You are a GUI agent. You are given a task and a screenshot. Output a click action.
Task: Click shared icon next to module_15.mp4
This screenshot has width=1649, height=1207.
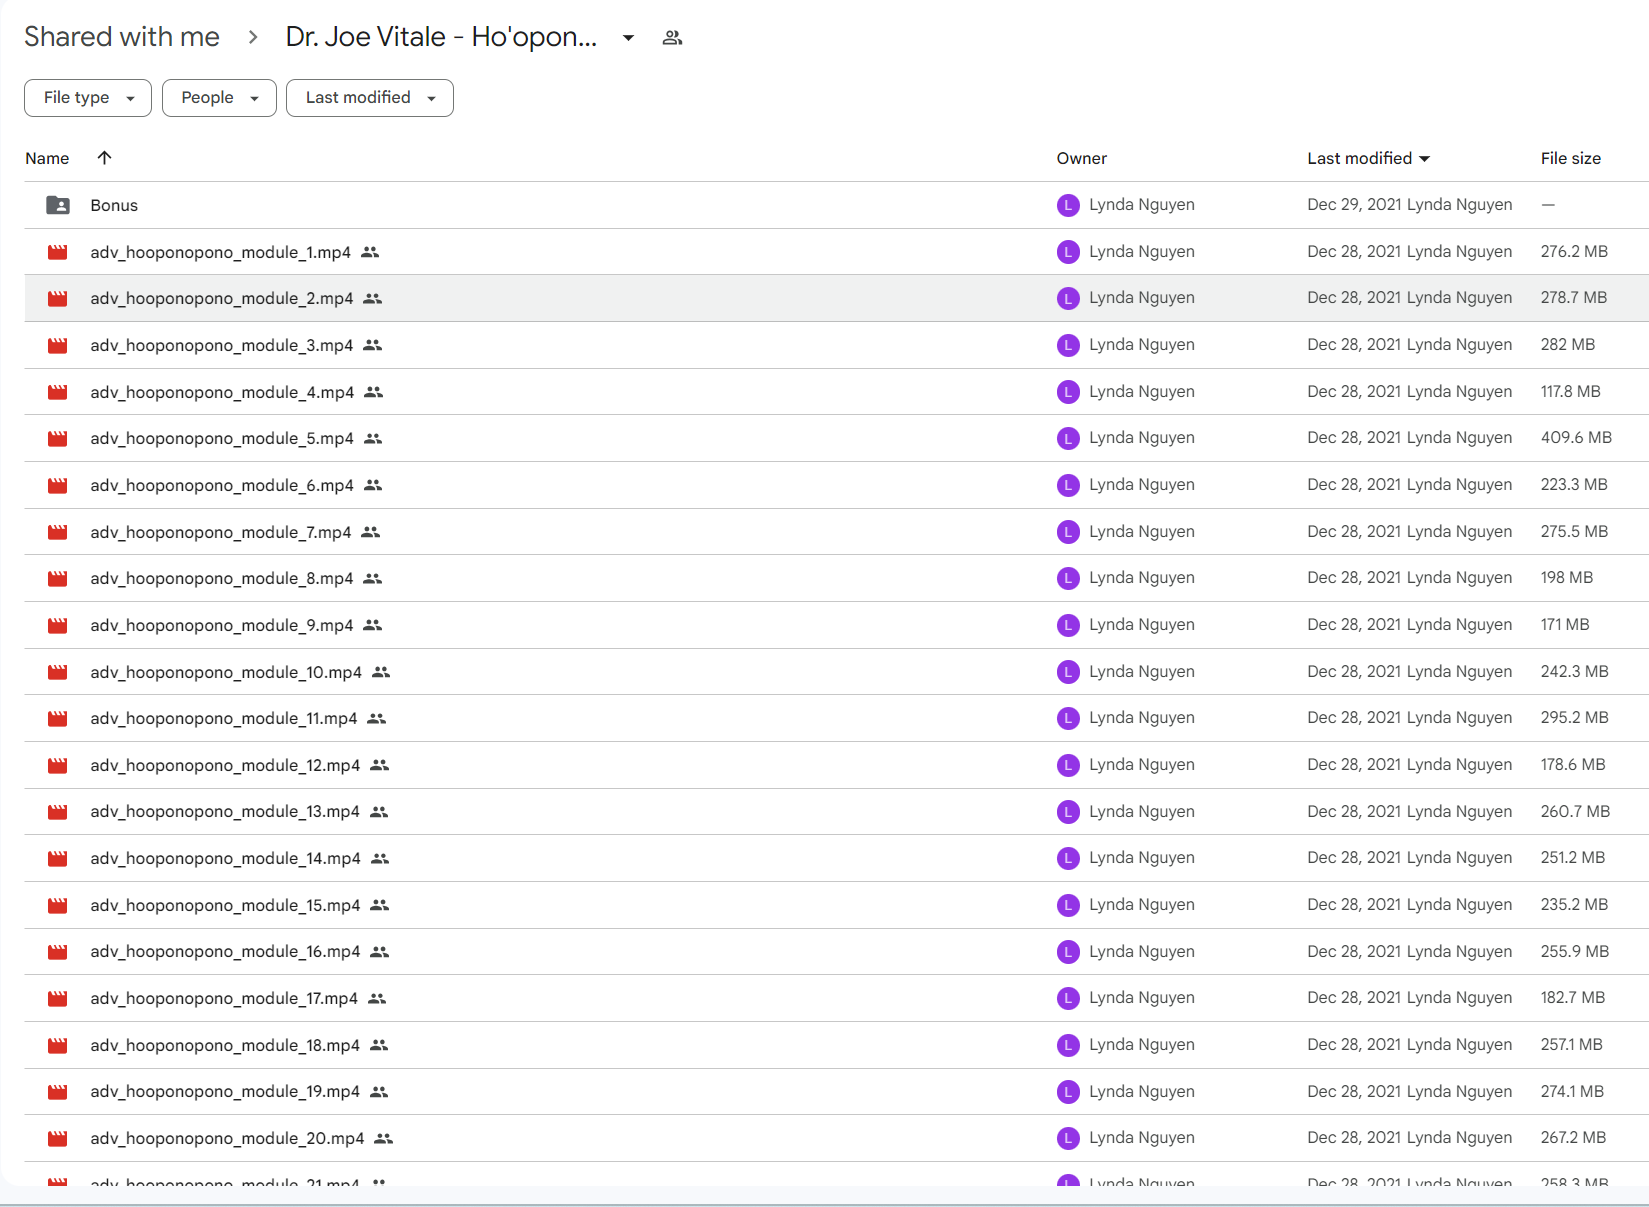coord(379,905)
